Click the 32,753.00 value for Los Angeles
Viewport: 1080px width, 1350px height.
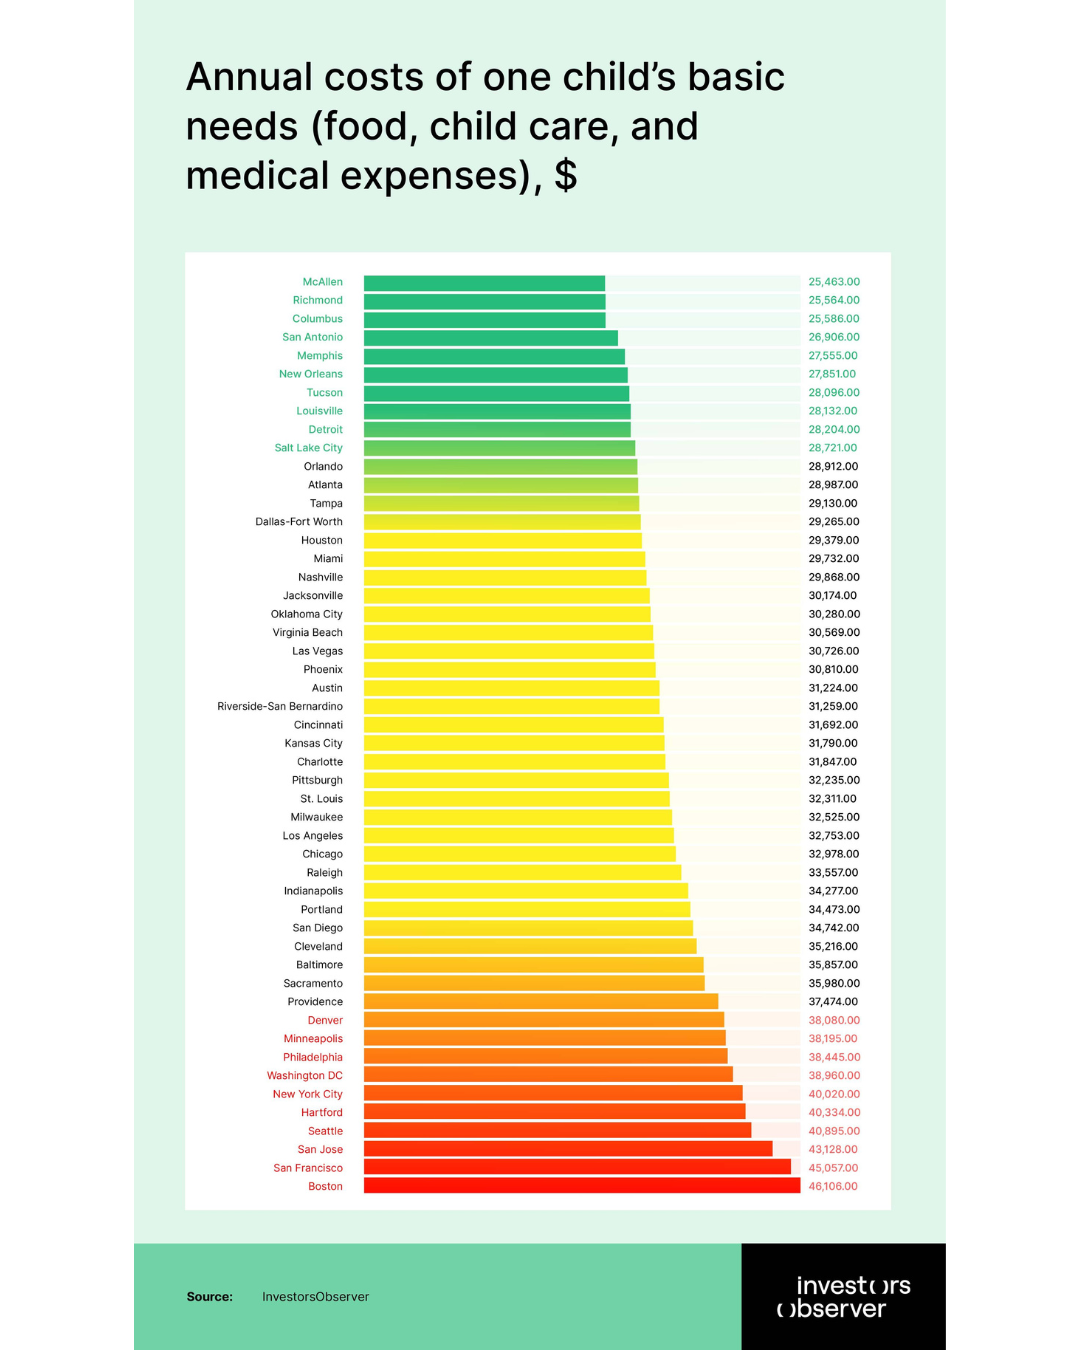tap(834, 836)
